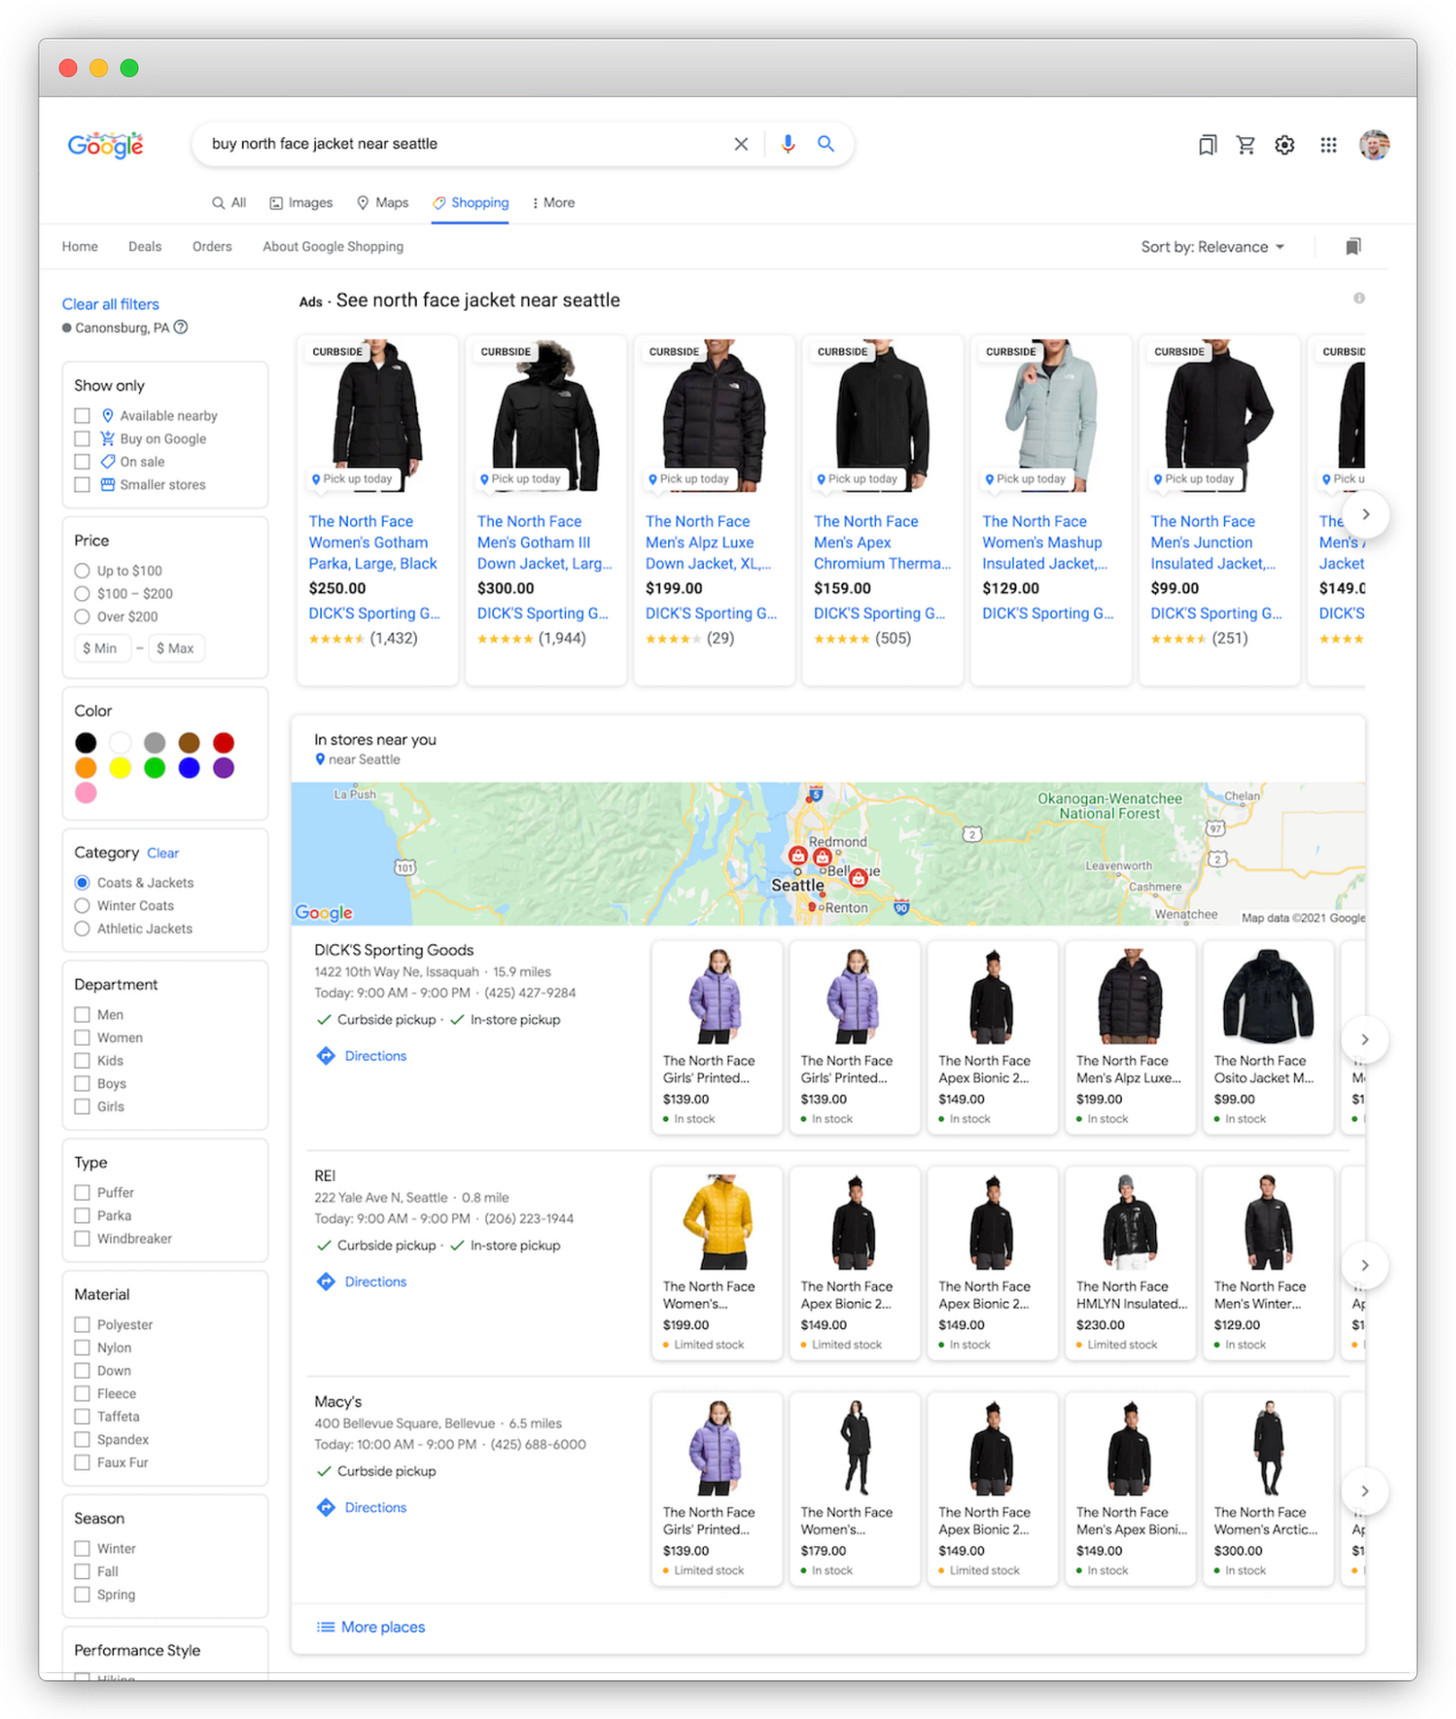Open saved items bookmark icon in header
Image resolution: width=1456 pixels, height=1719 pixels.
(x=1208, y=145)
